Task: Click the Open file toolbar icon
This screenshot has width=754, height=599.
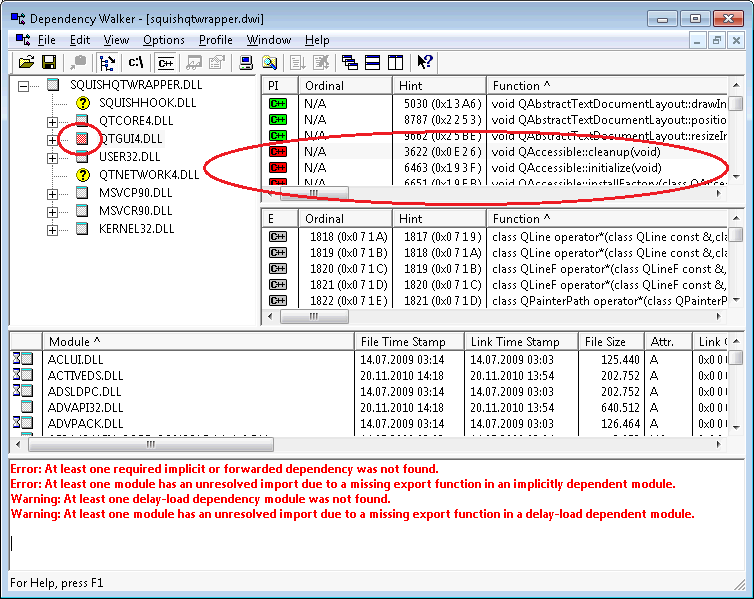Action: point(27,63)
